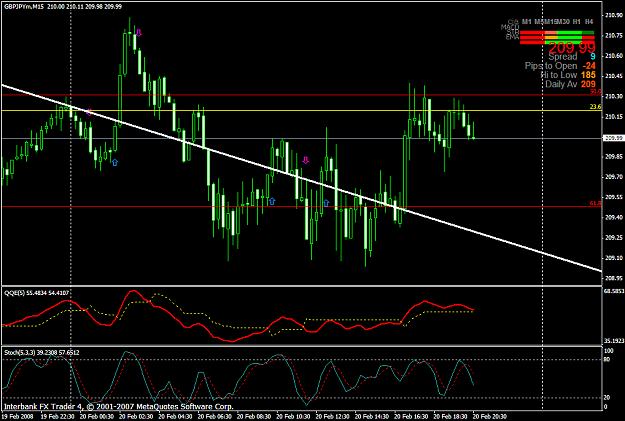Viewport: 625px width, 421px height.
Task: Click the blue buy arrow near 20 Feb 02:30
Action: [115, 162]
